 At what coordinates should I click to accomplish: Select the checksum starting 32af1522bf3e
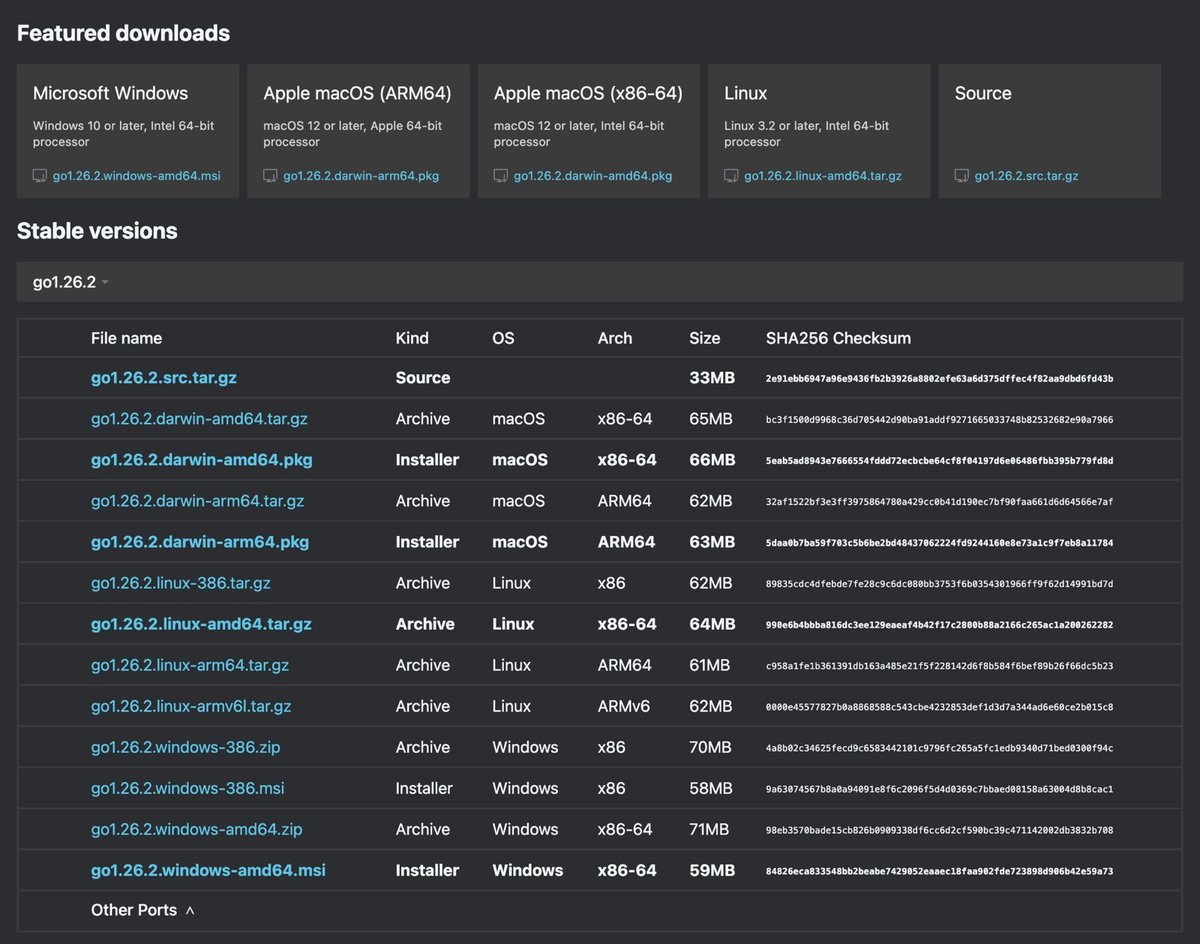[939, 502]
